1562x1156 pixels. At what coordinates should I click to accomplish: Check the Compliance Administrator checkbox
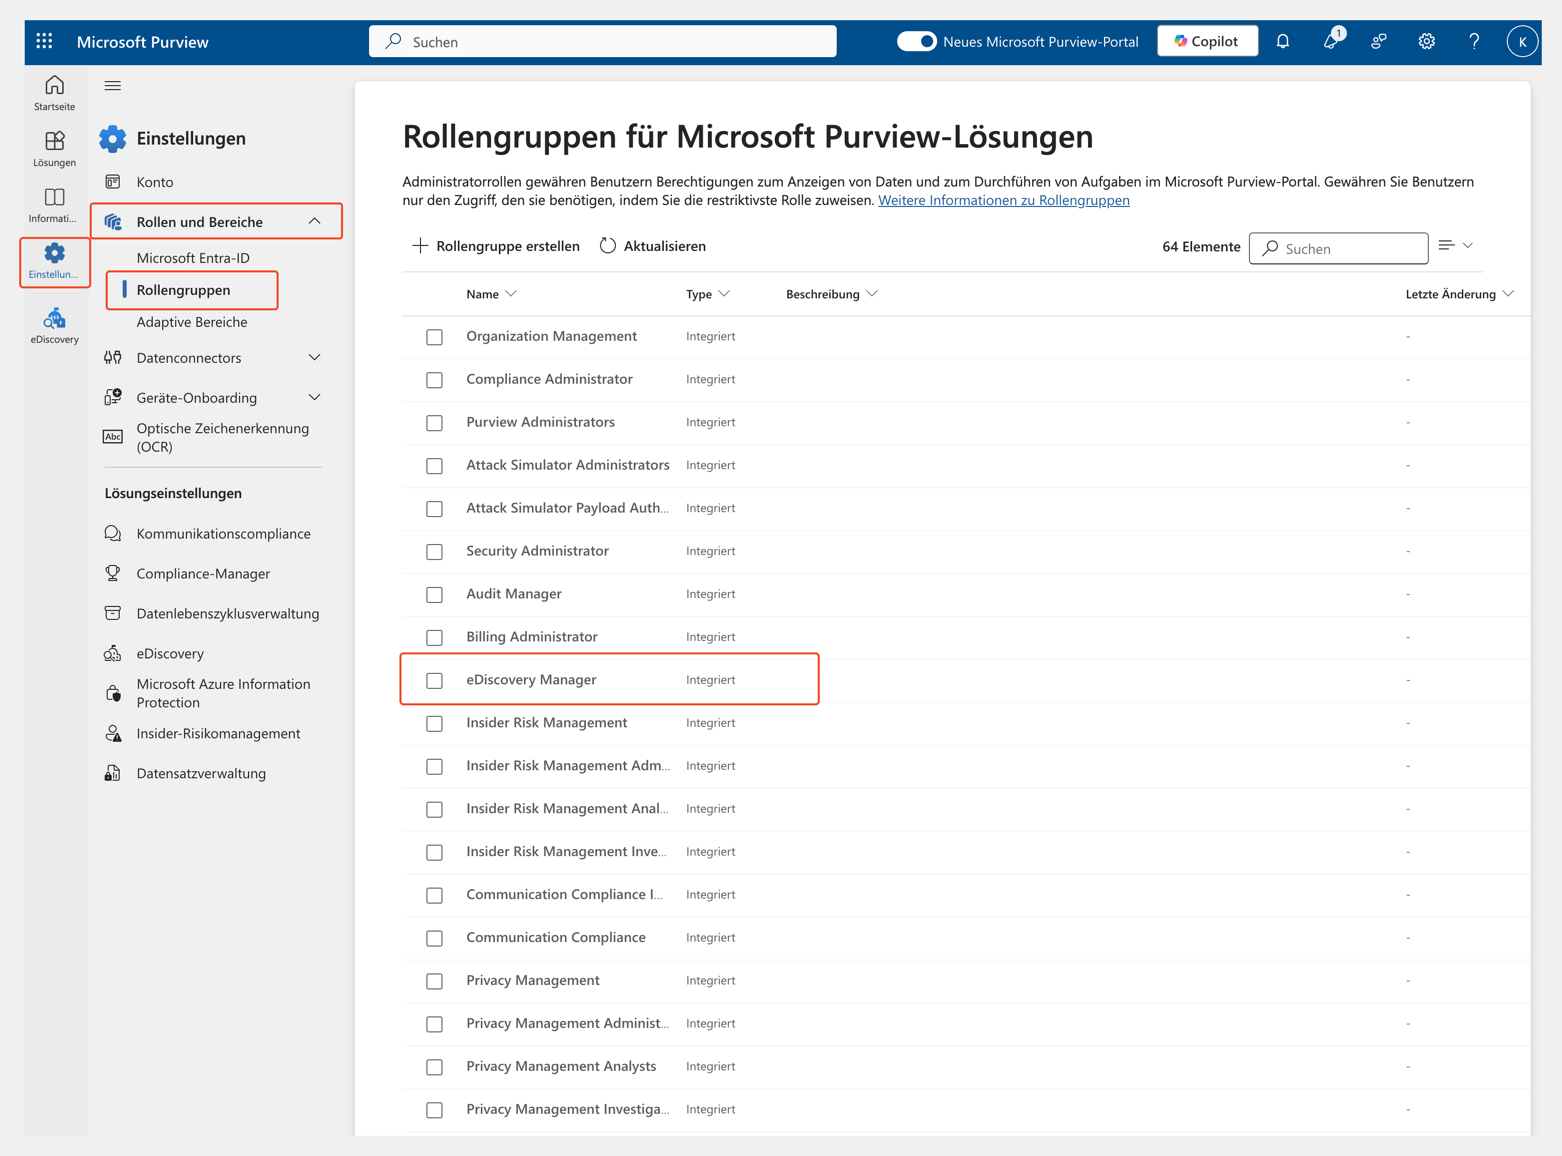pyautogui.click(x=434, y=380)
